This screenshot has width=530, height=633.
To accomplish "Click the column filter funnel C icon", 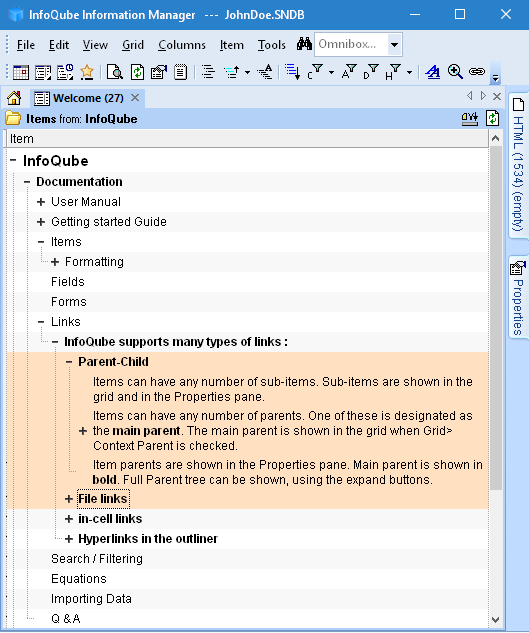I will [x=315, y=72].
